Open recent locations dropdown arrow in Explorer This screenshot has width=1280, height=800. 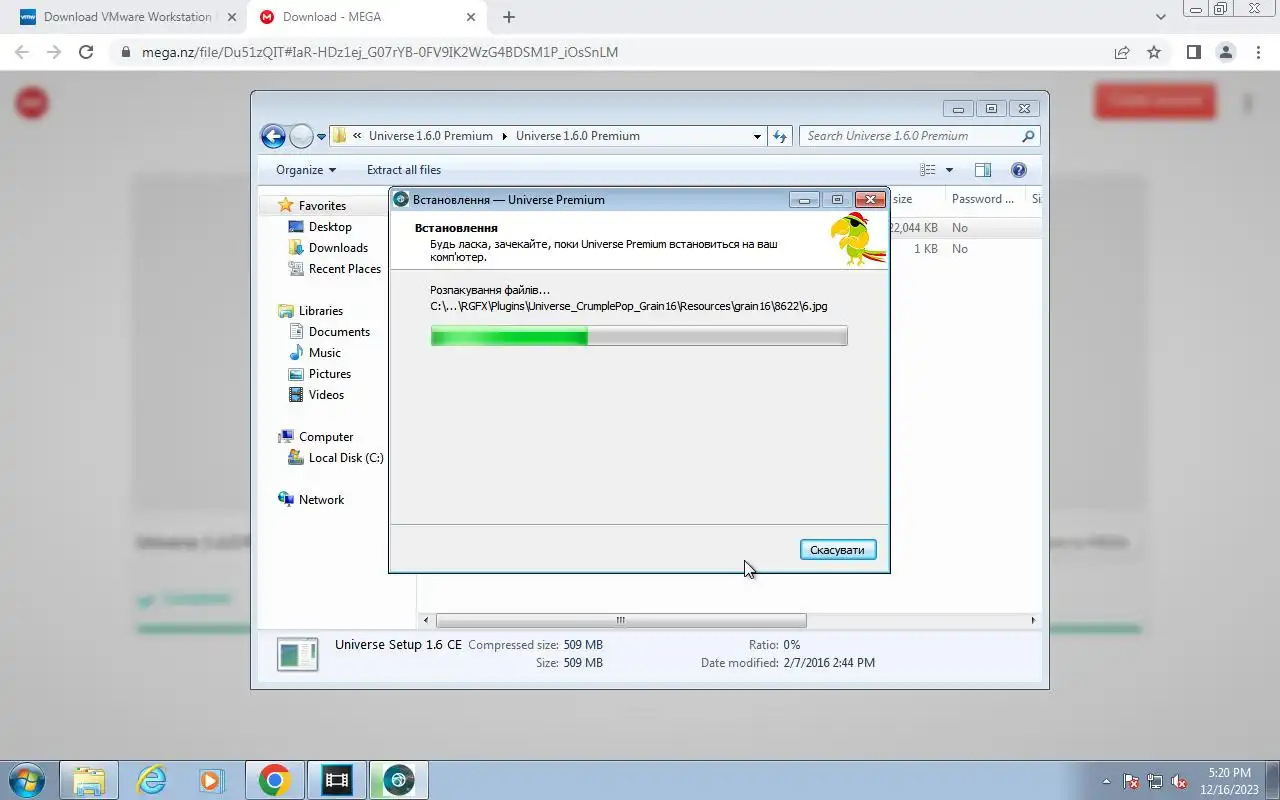pos(321,137)
